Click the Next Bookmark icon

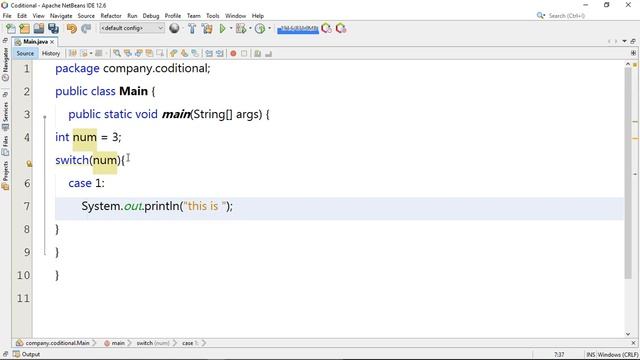[x=184, y=53]
